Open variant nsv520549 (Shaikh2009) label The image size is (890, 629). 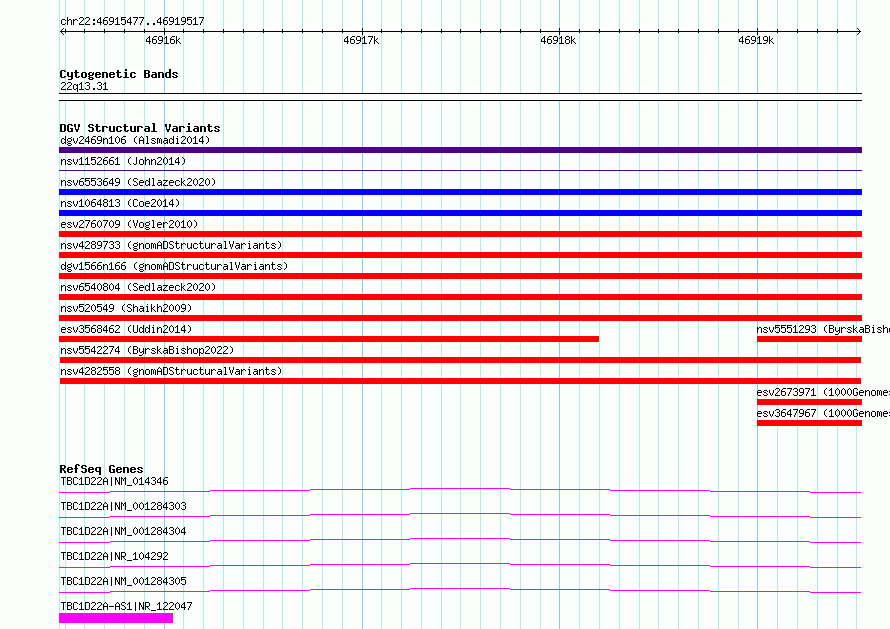(126, 308)
